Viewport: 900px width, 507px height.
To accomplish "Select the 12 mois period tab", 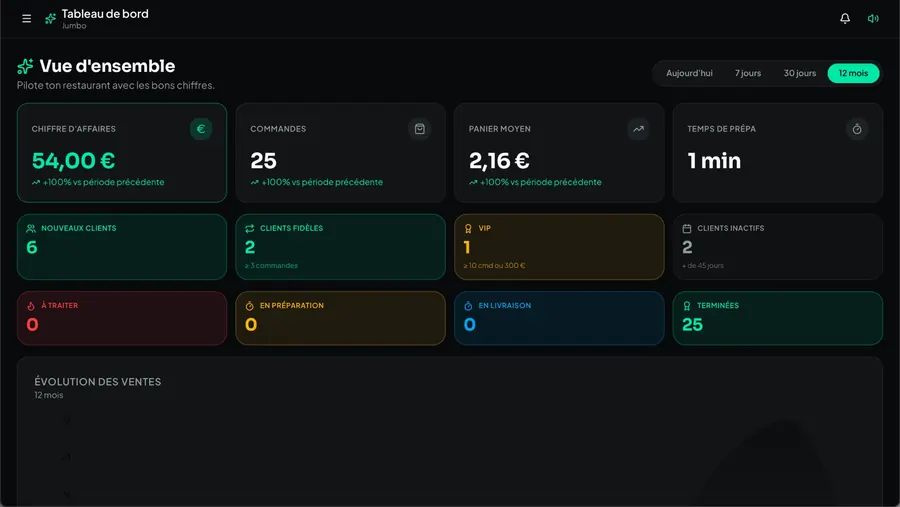I will coord(853,73).
